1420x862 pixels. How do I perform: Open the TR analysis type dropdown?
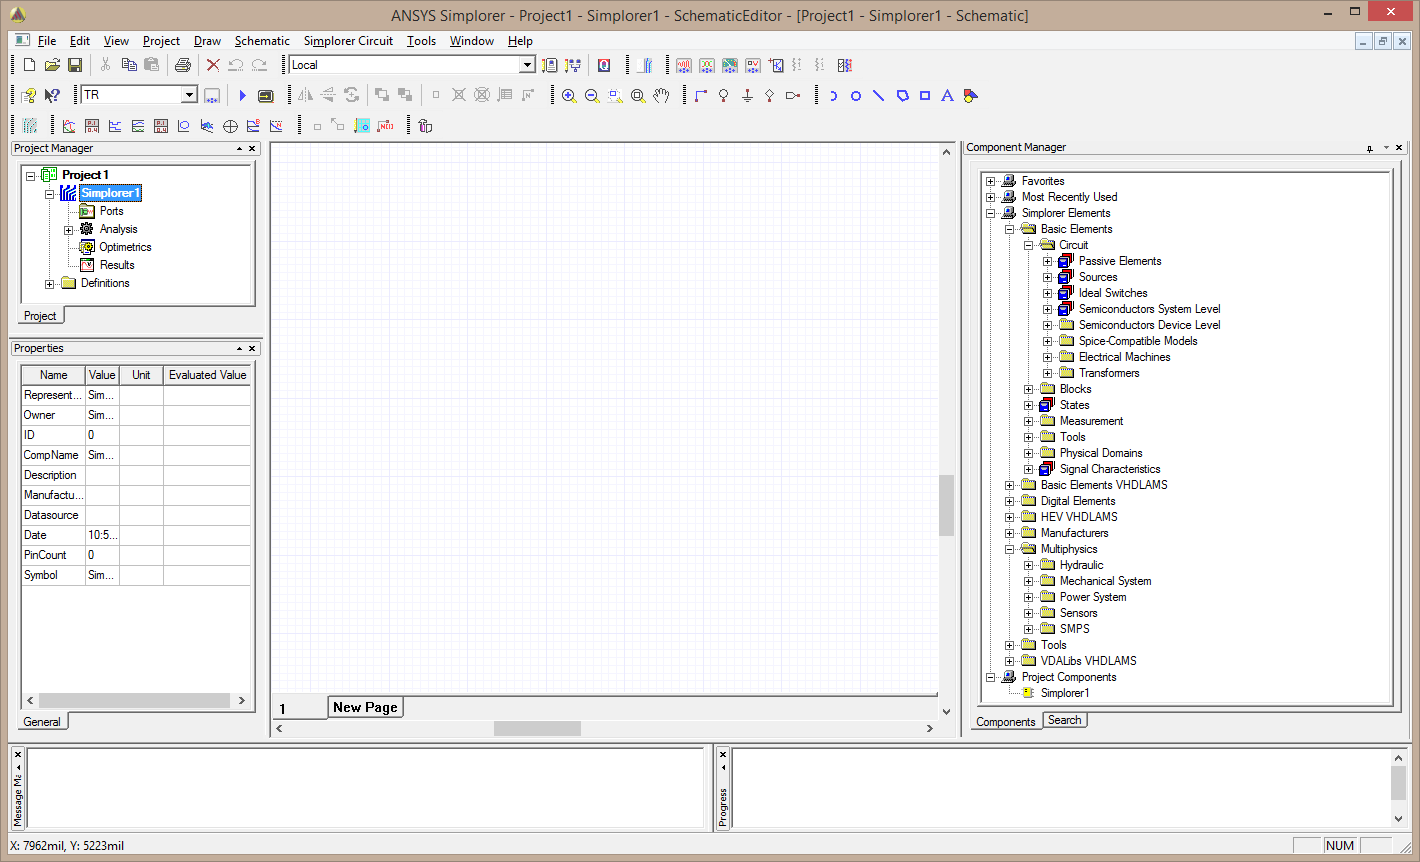coord(189,95)
